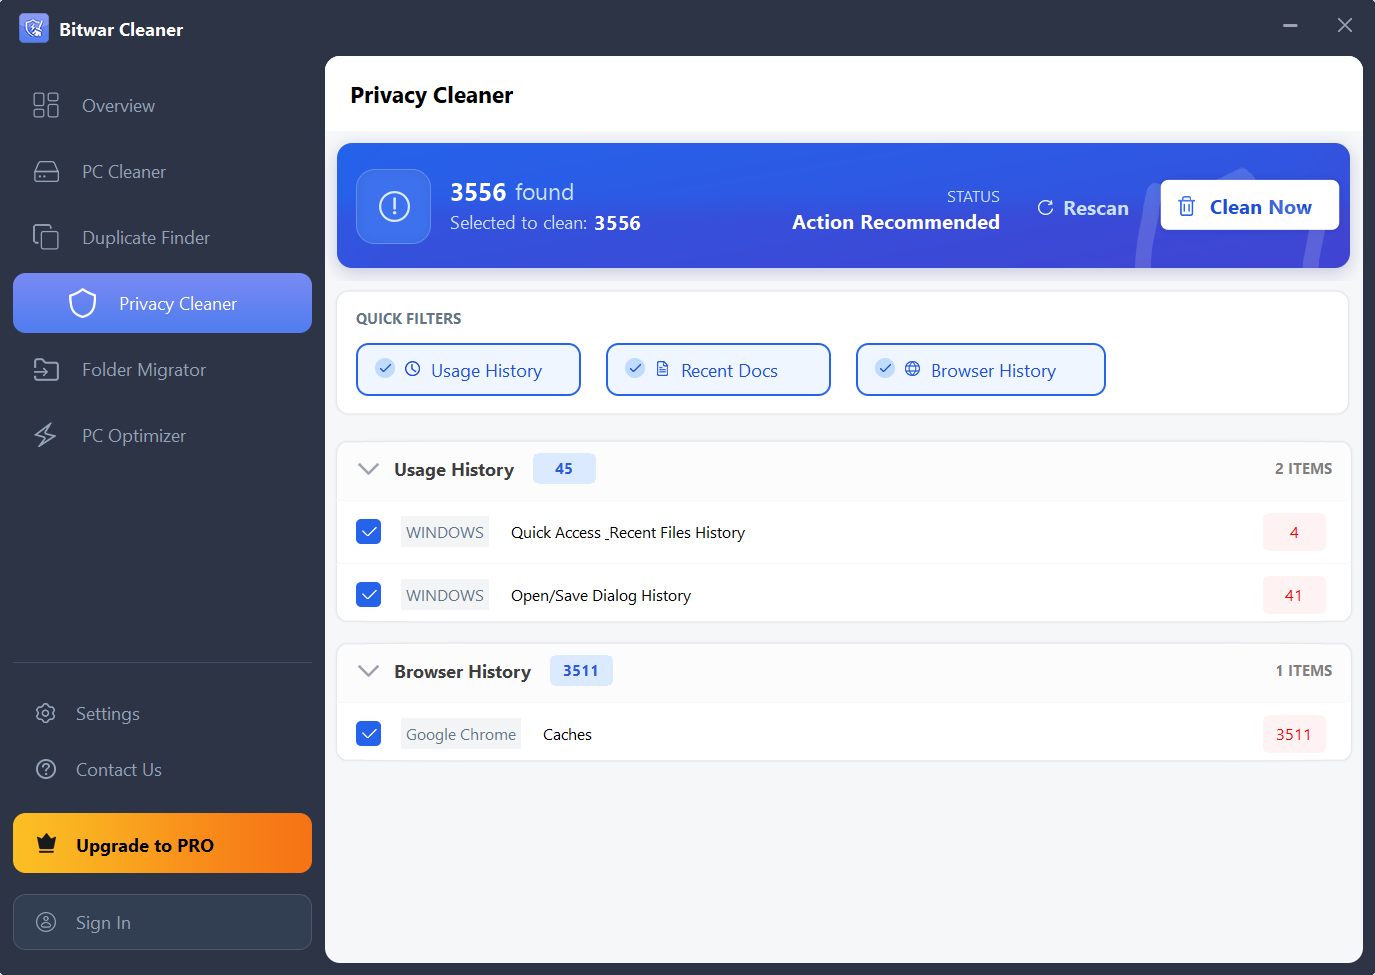Click the Google Chrome tag
The height and width of the screenshot is (975, 1375).
(x=461, y=734)
